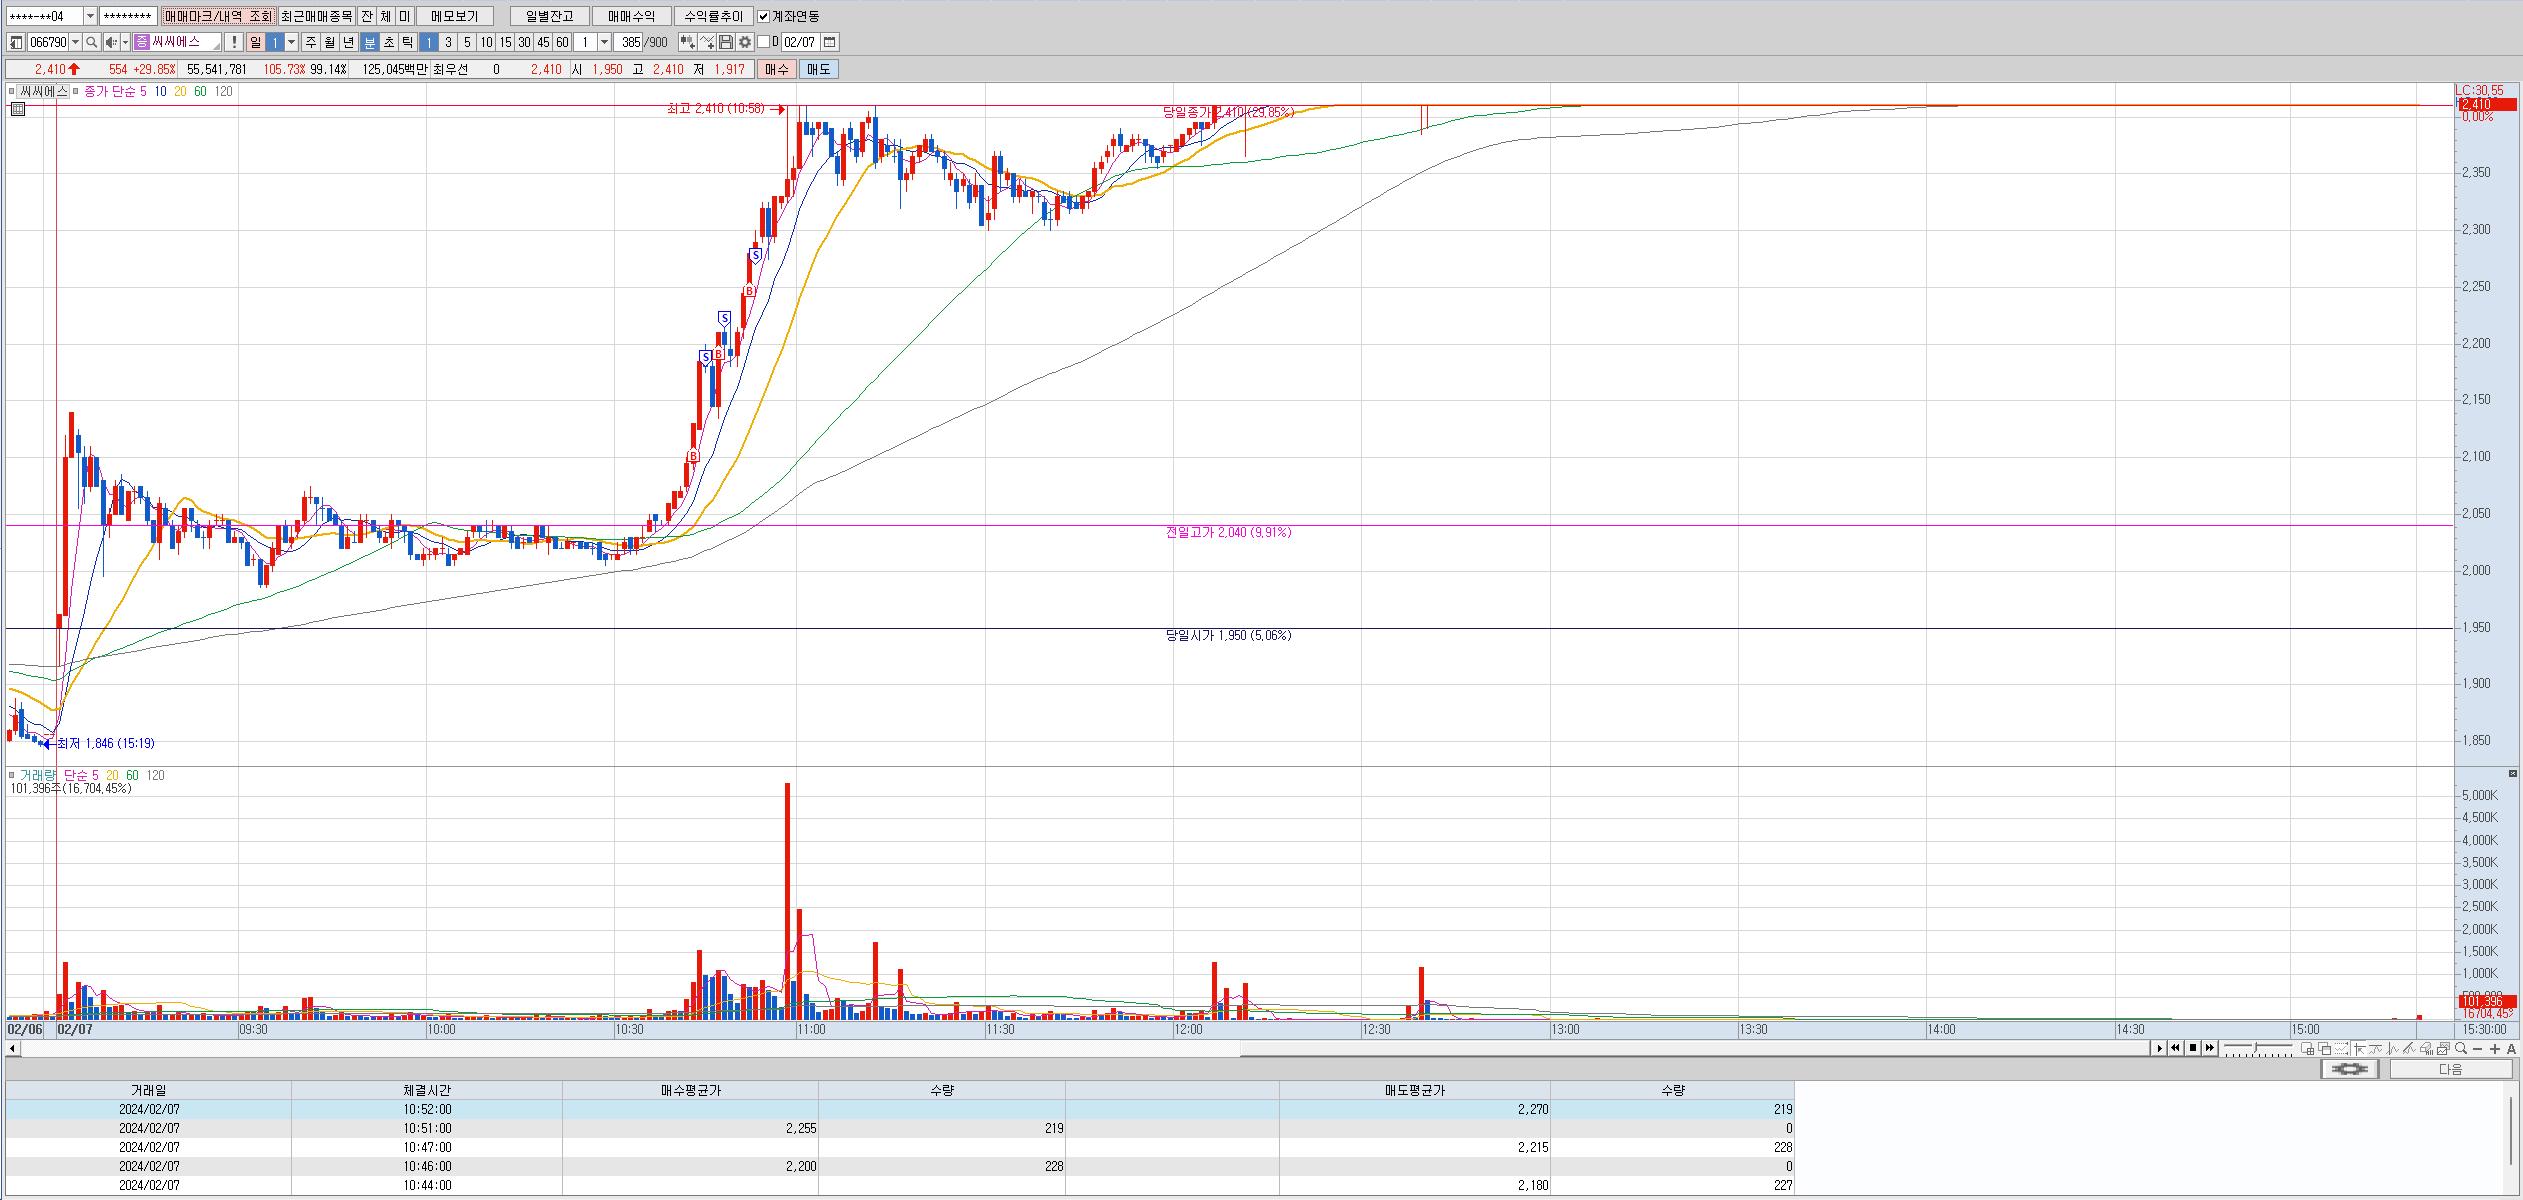Click the plus zoom-in chart icon
The image size is (2523, 1200).
pyautogui.click(x=2495, y=1048)
